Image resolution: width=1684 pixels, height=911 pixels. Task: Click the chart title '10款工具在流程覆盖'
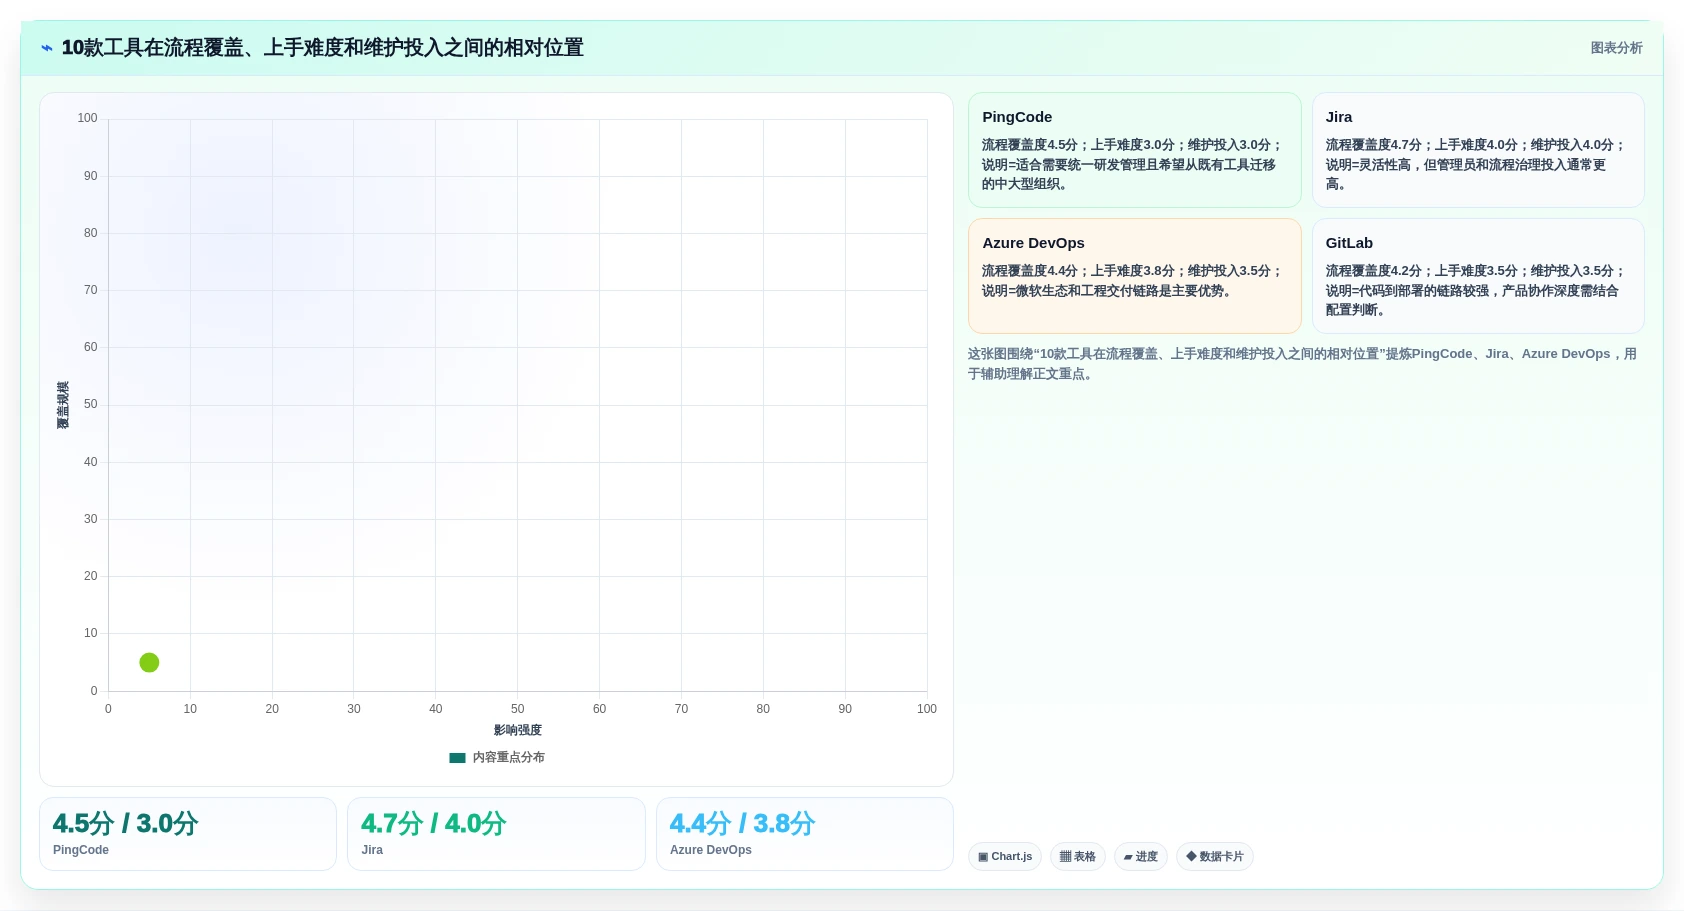point(322,48)
